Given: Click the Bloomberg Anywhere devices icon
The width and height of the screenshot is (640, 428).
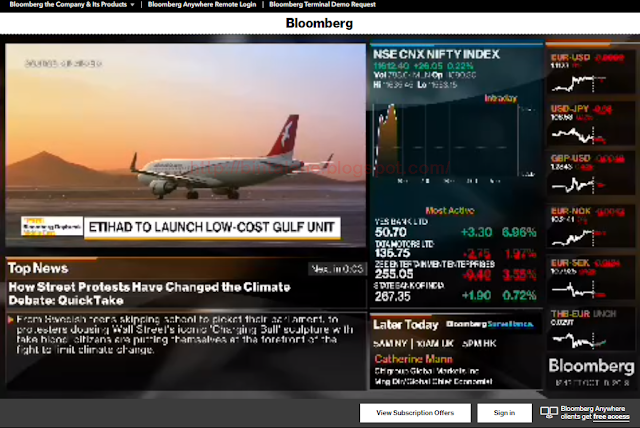Looking at the screenshot, I should (549, 412).
